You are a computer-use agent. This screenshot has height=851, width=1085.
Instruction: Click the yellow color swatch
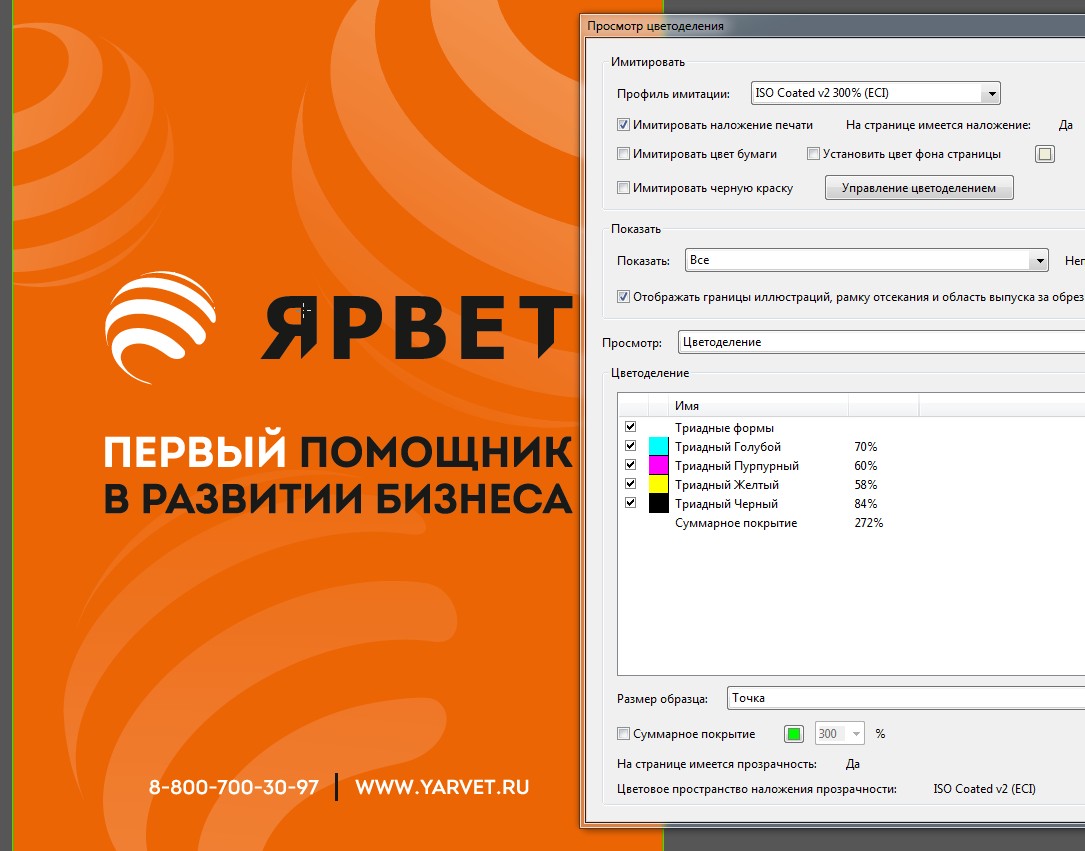tap(658, 484)
